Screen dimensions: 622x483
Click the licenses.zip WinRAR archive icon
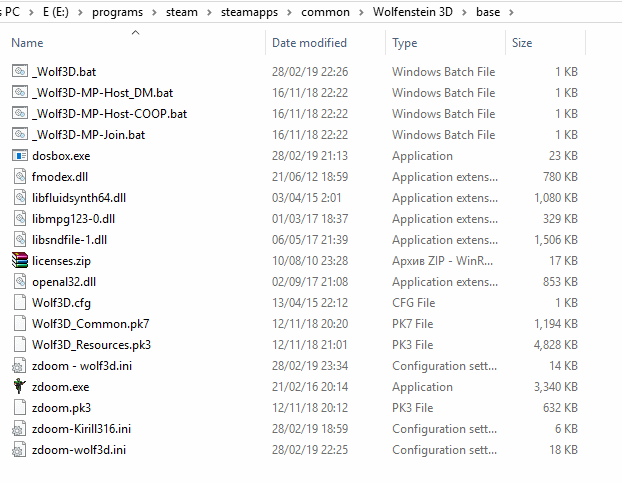pos(20,261)
